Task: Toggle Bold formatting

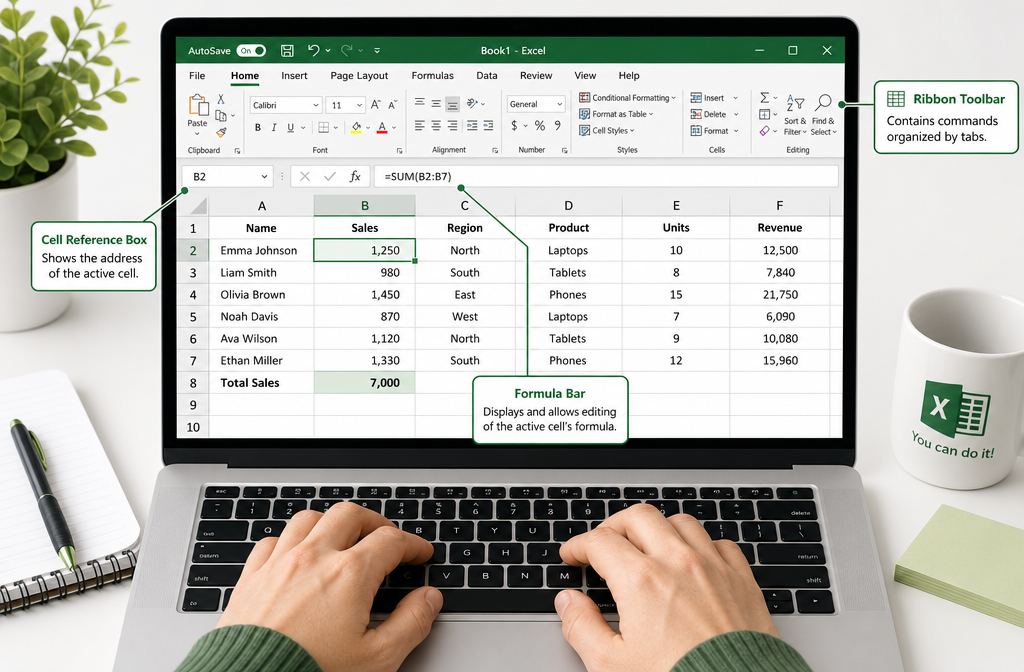Action: click(x=258, y=127)
